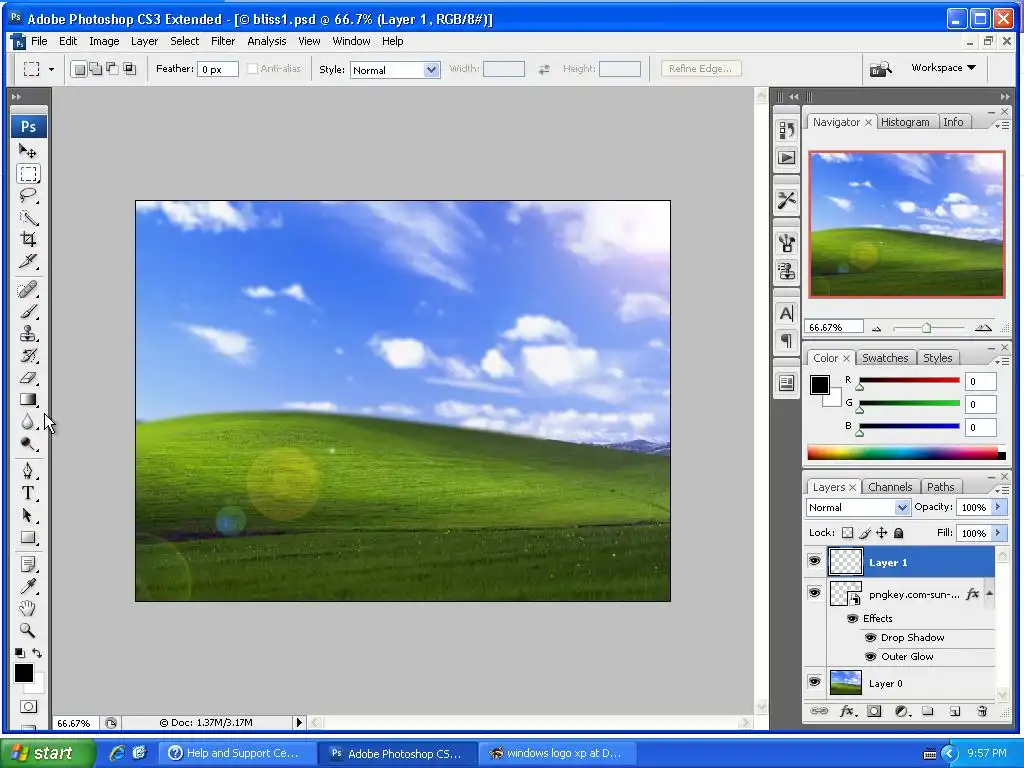
Task: Select the Zoom tool
Action: 27,631
